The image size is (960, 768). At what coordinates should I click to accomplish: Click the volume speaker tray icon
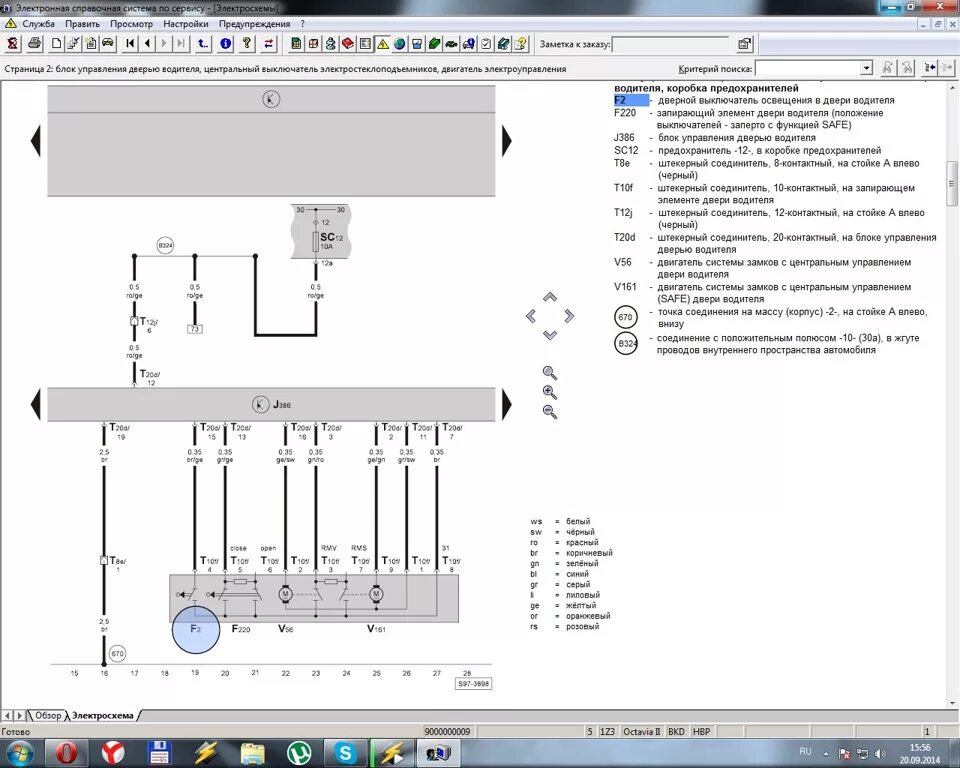coord(880,753)
